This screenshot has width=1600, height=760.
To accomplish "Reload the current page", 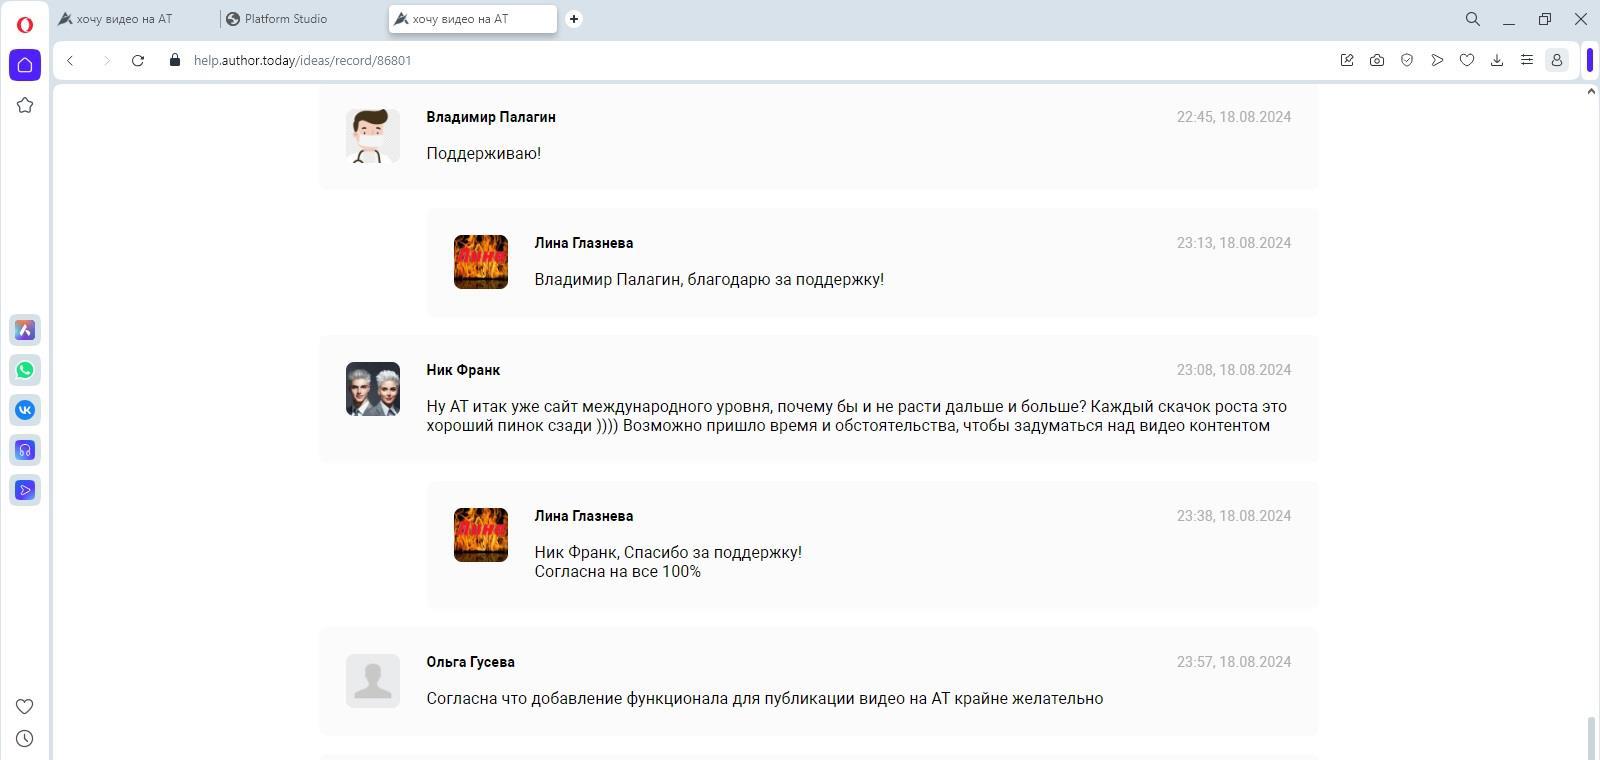I will click(x=138, y=60).
